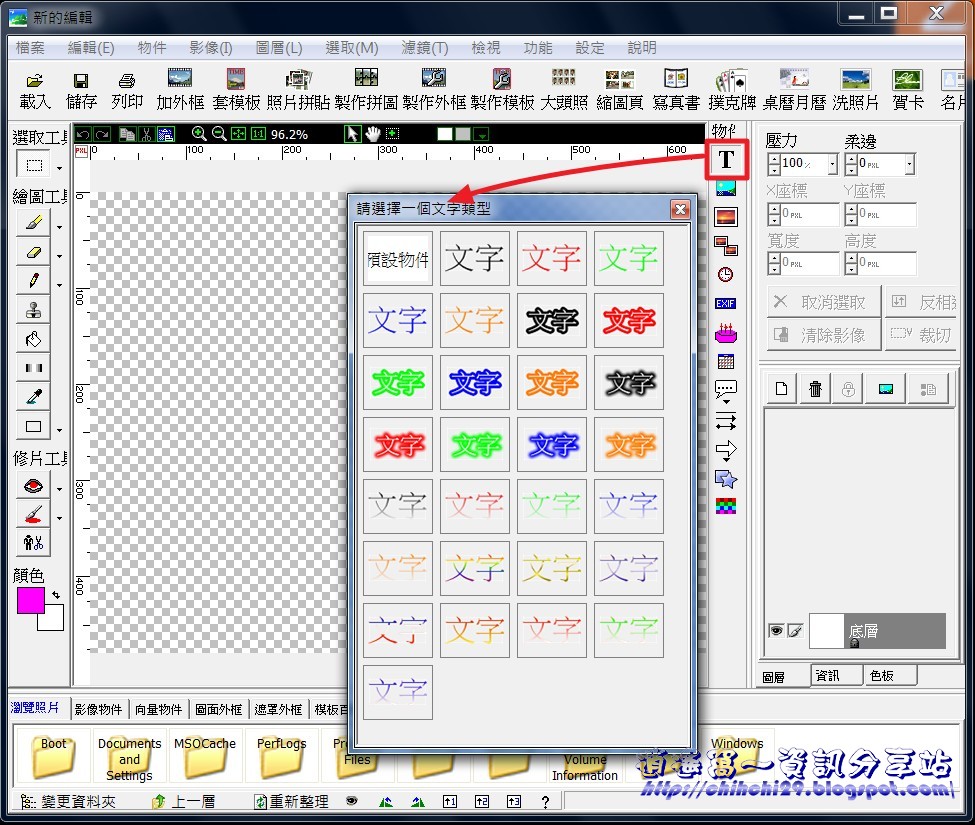This screenshot has width=975, height=825.
Task: Toggle edit brush icon of 底層 layer
Action: [795, 631]
